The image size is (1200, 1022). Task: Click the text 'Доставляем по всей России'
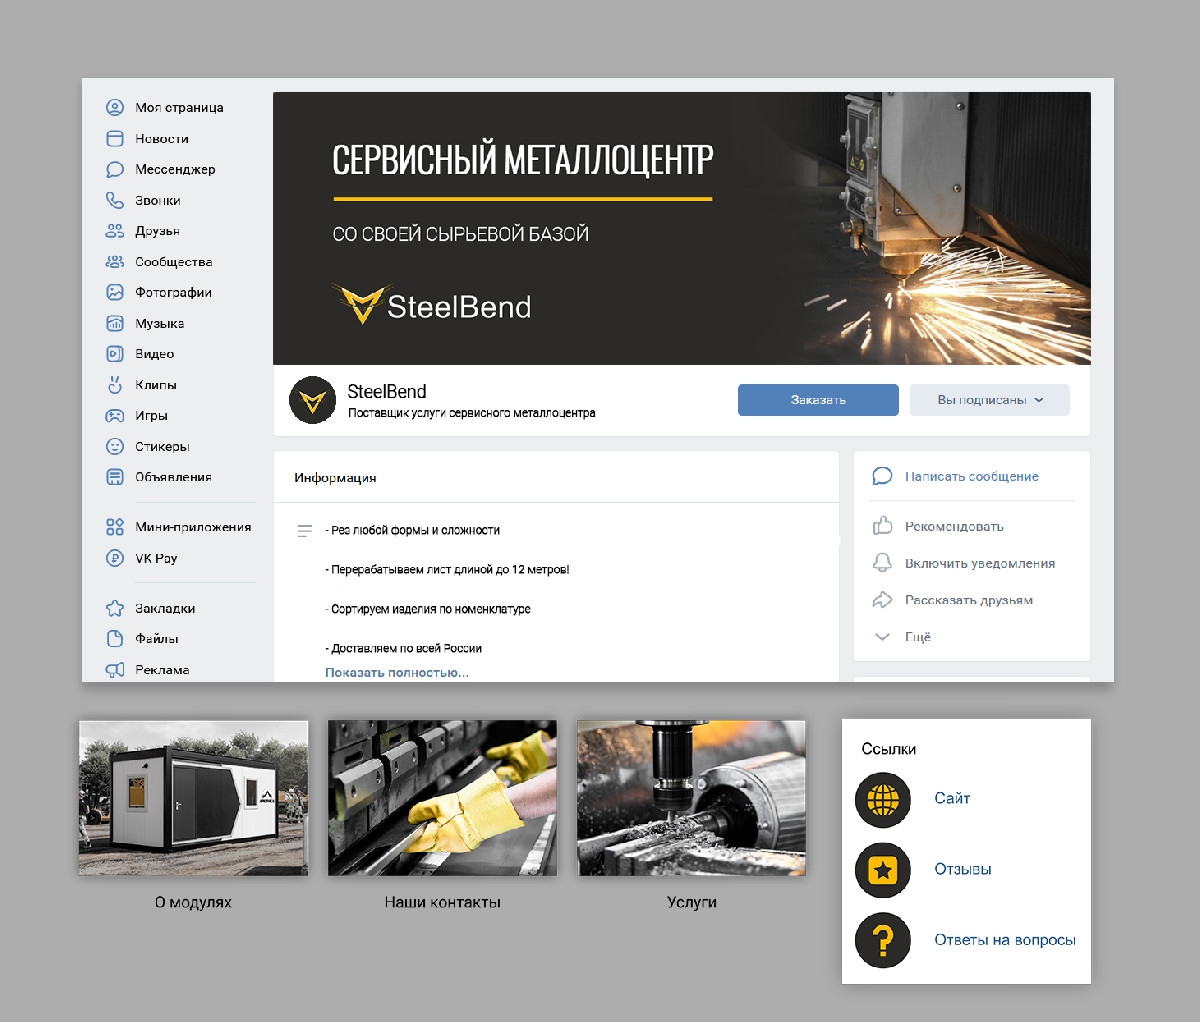point(404,649)
